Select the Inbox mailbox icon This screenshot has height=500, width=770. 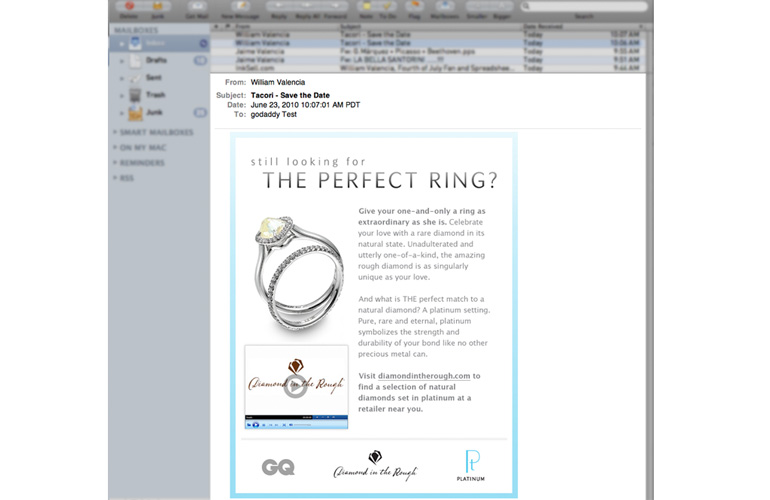click(135, 43)
